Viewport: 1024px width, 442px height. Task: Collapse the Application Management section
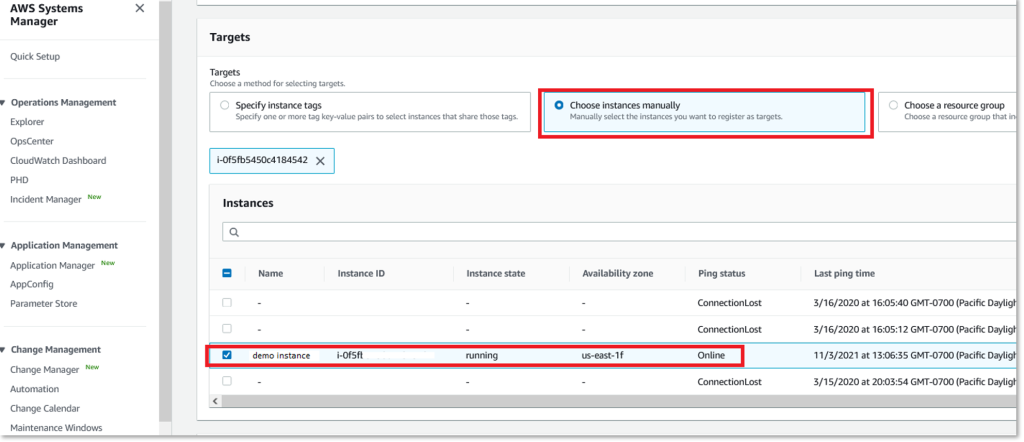click(x=3, y=245)
